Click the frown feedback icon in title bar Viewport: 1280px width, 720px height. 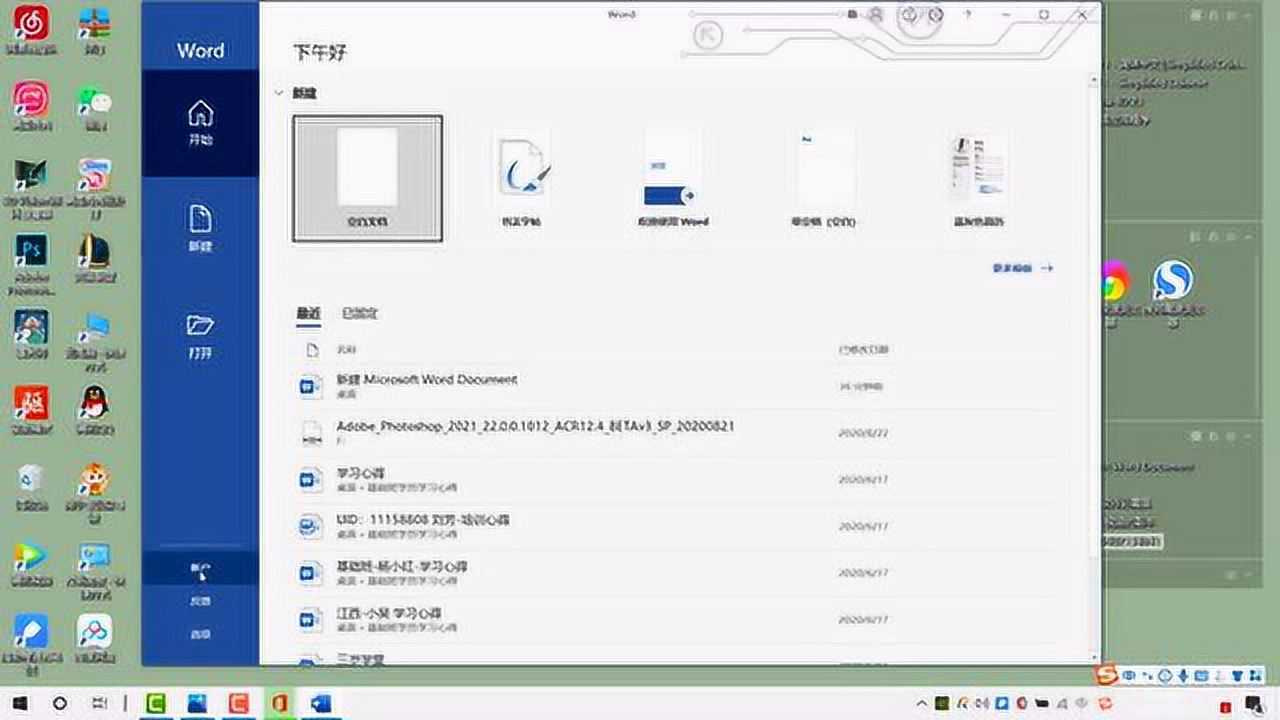(935, 15)
